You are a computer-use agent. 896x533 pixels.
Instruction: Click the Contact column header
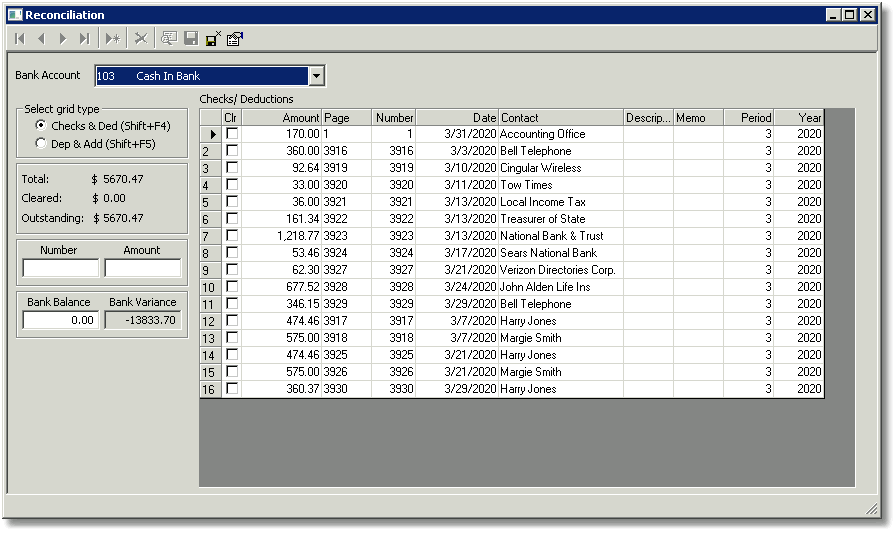click(561, 118)
